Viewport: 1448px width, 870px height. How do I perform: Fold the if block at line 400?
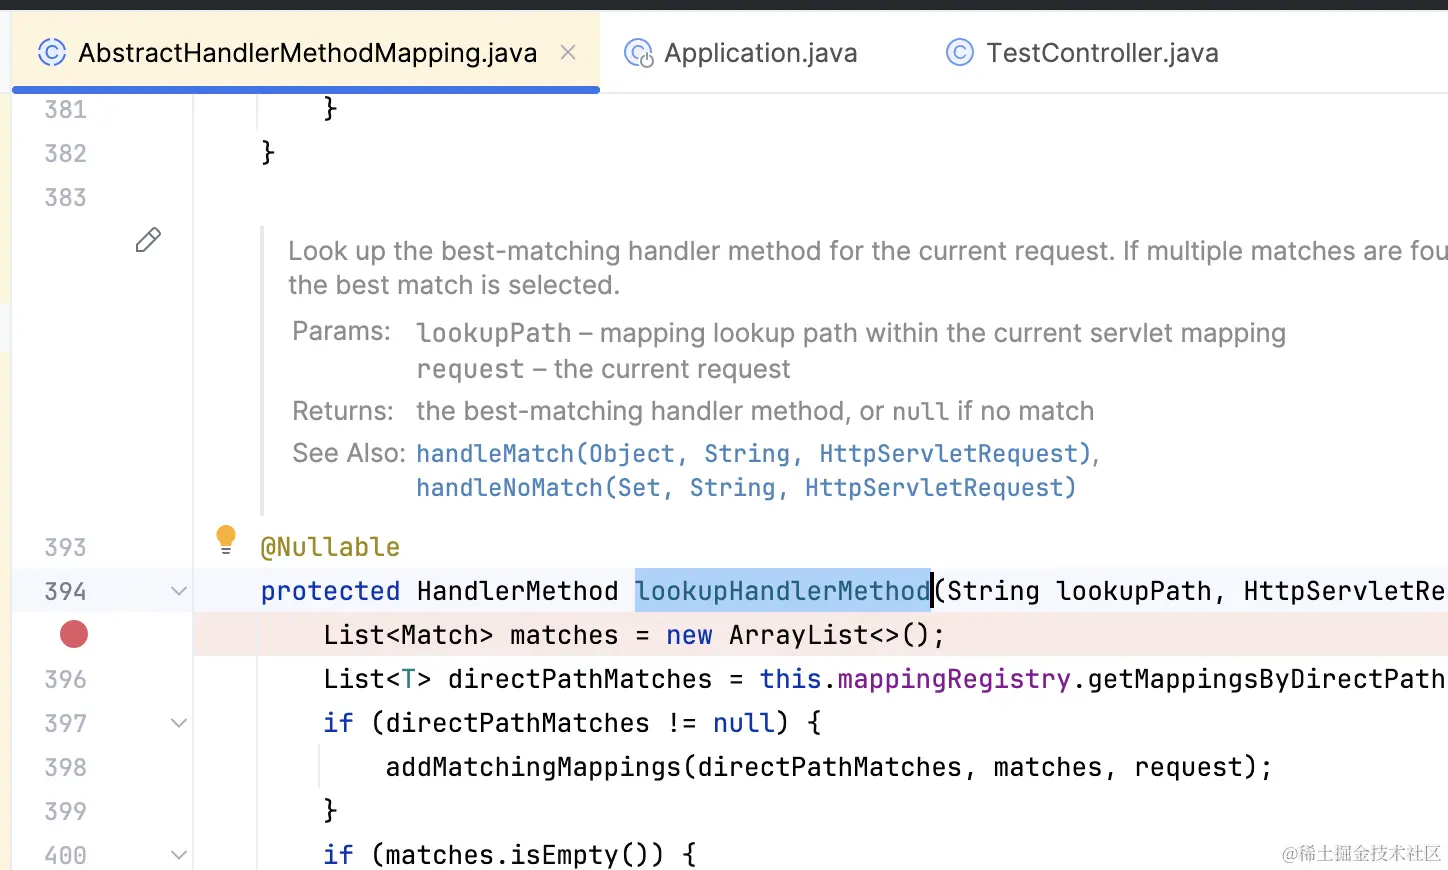179,855
